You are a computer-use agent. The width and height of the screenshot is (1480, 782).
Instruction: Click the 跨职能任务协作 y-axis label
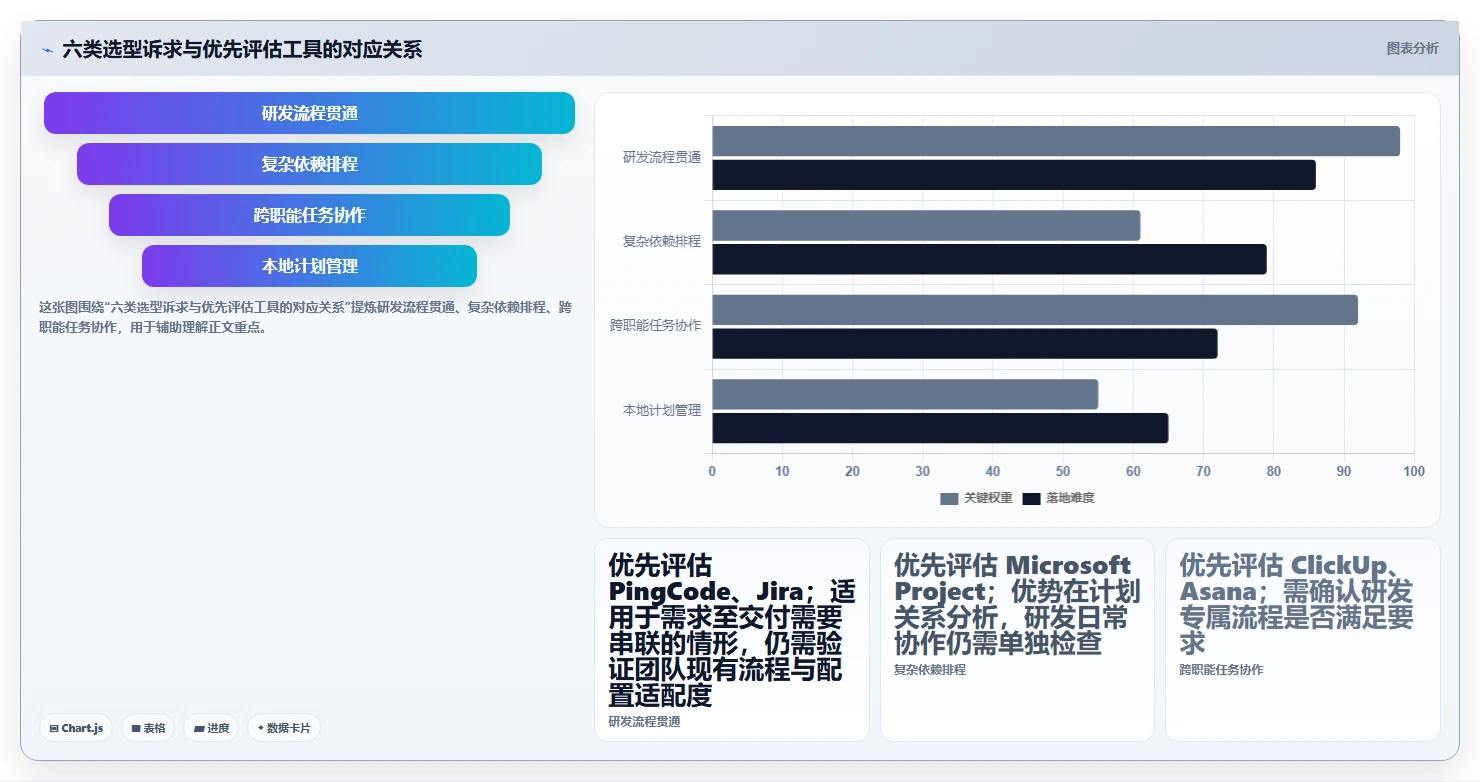point(656,325)
